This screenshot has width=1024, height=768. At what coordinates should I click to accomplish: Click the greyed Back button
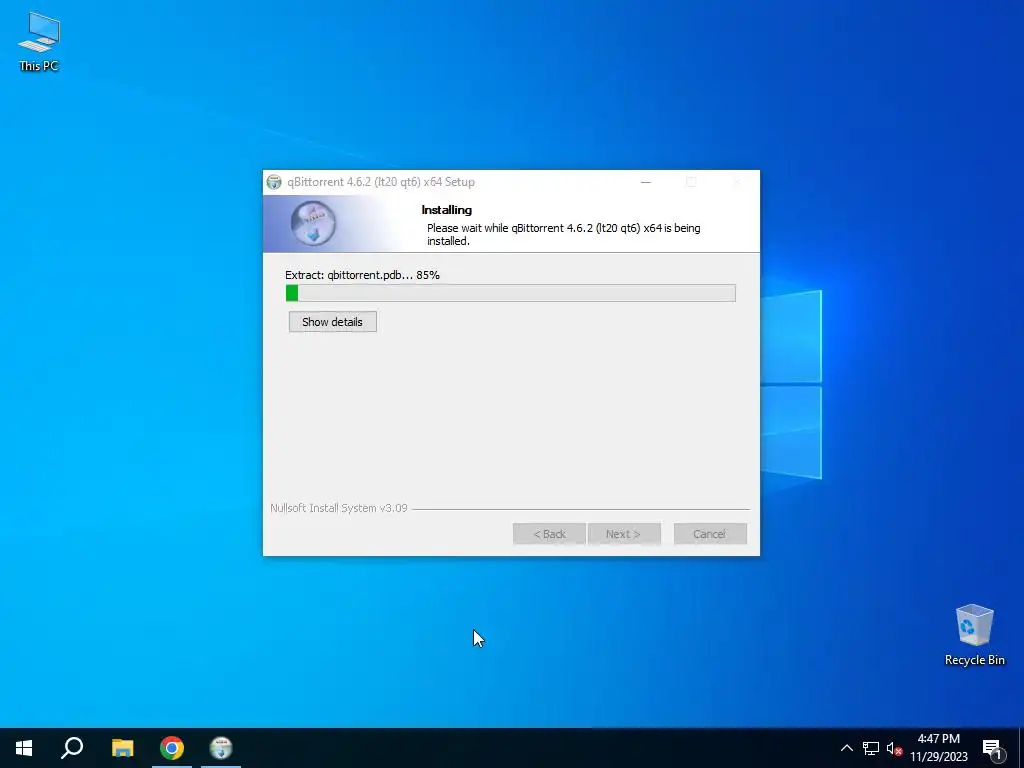pos(549,534)
